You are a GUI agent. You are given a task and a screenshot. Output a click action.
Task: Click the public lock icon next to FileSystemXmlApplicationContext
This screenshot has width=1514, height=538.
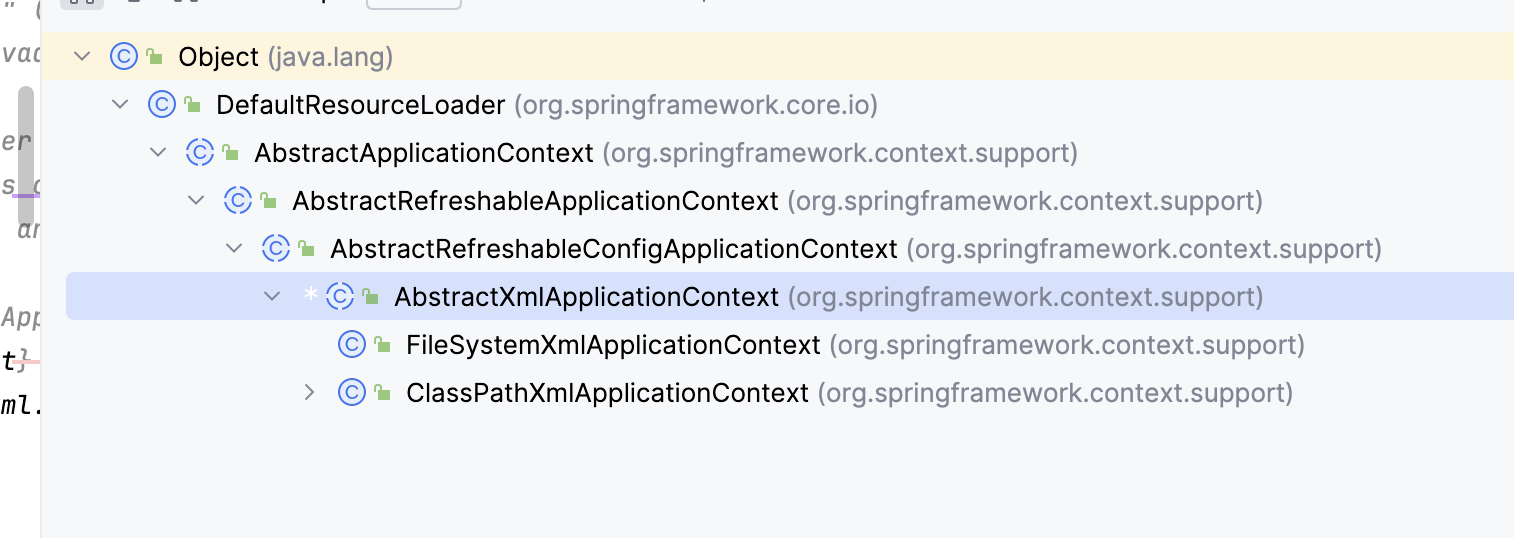tap(382, 346)
